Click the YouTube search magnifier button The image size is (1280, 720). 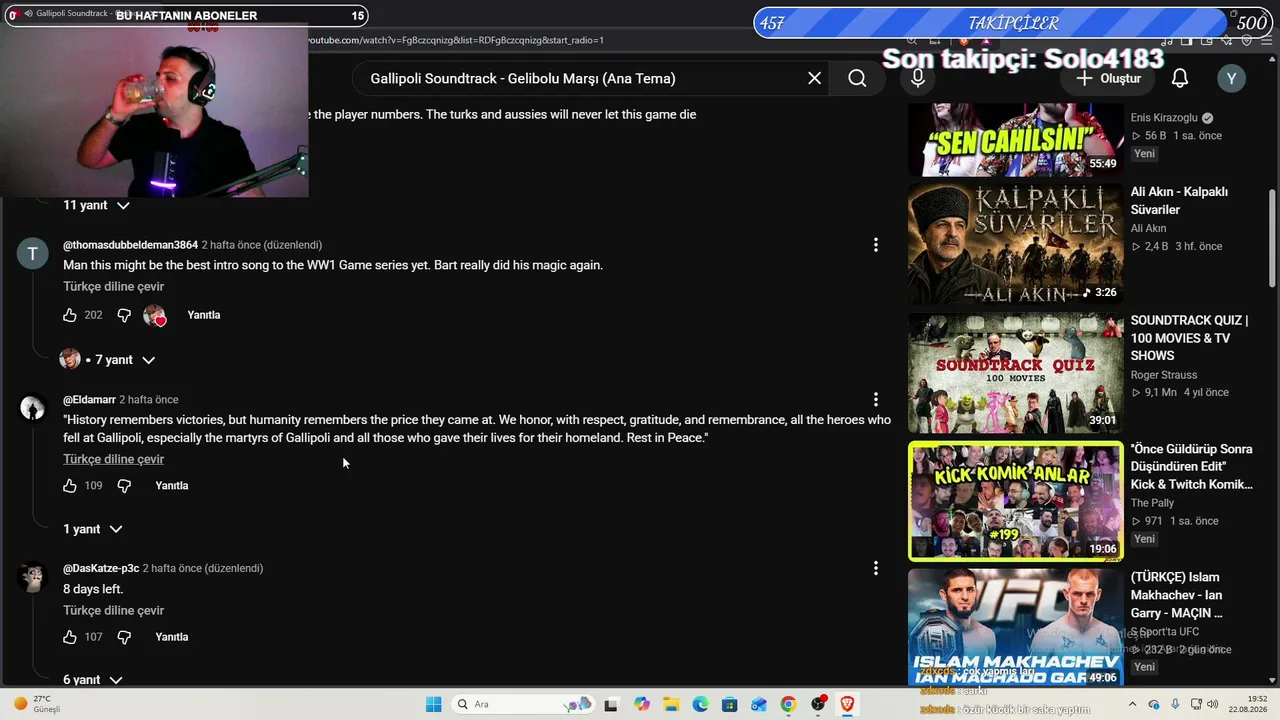pos(857,78)
